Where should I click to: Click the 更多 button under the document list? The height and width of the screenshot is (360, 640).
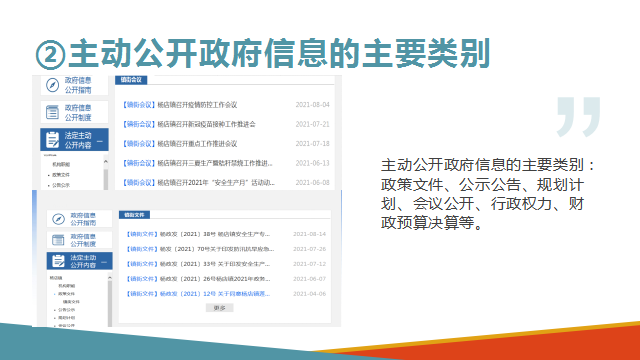(x=220, y=308)
